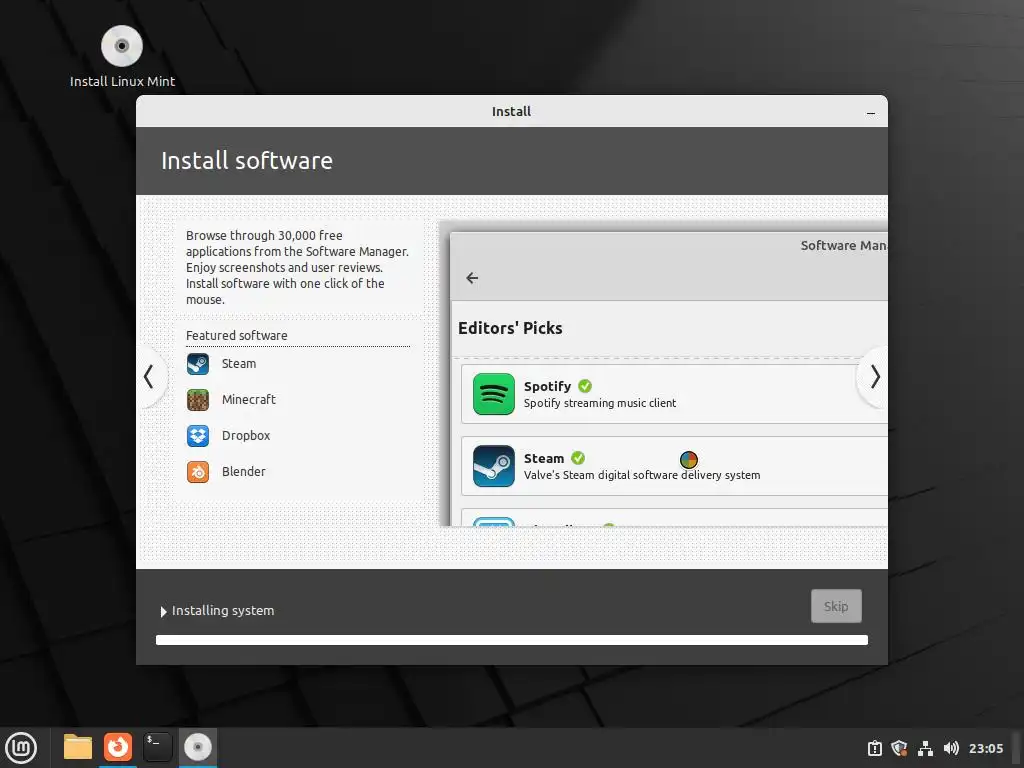Click the Minecraft icon in Featured software
Screen dimensions: 1024x768
(198, 400)
